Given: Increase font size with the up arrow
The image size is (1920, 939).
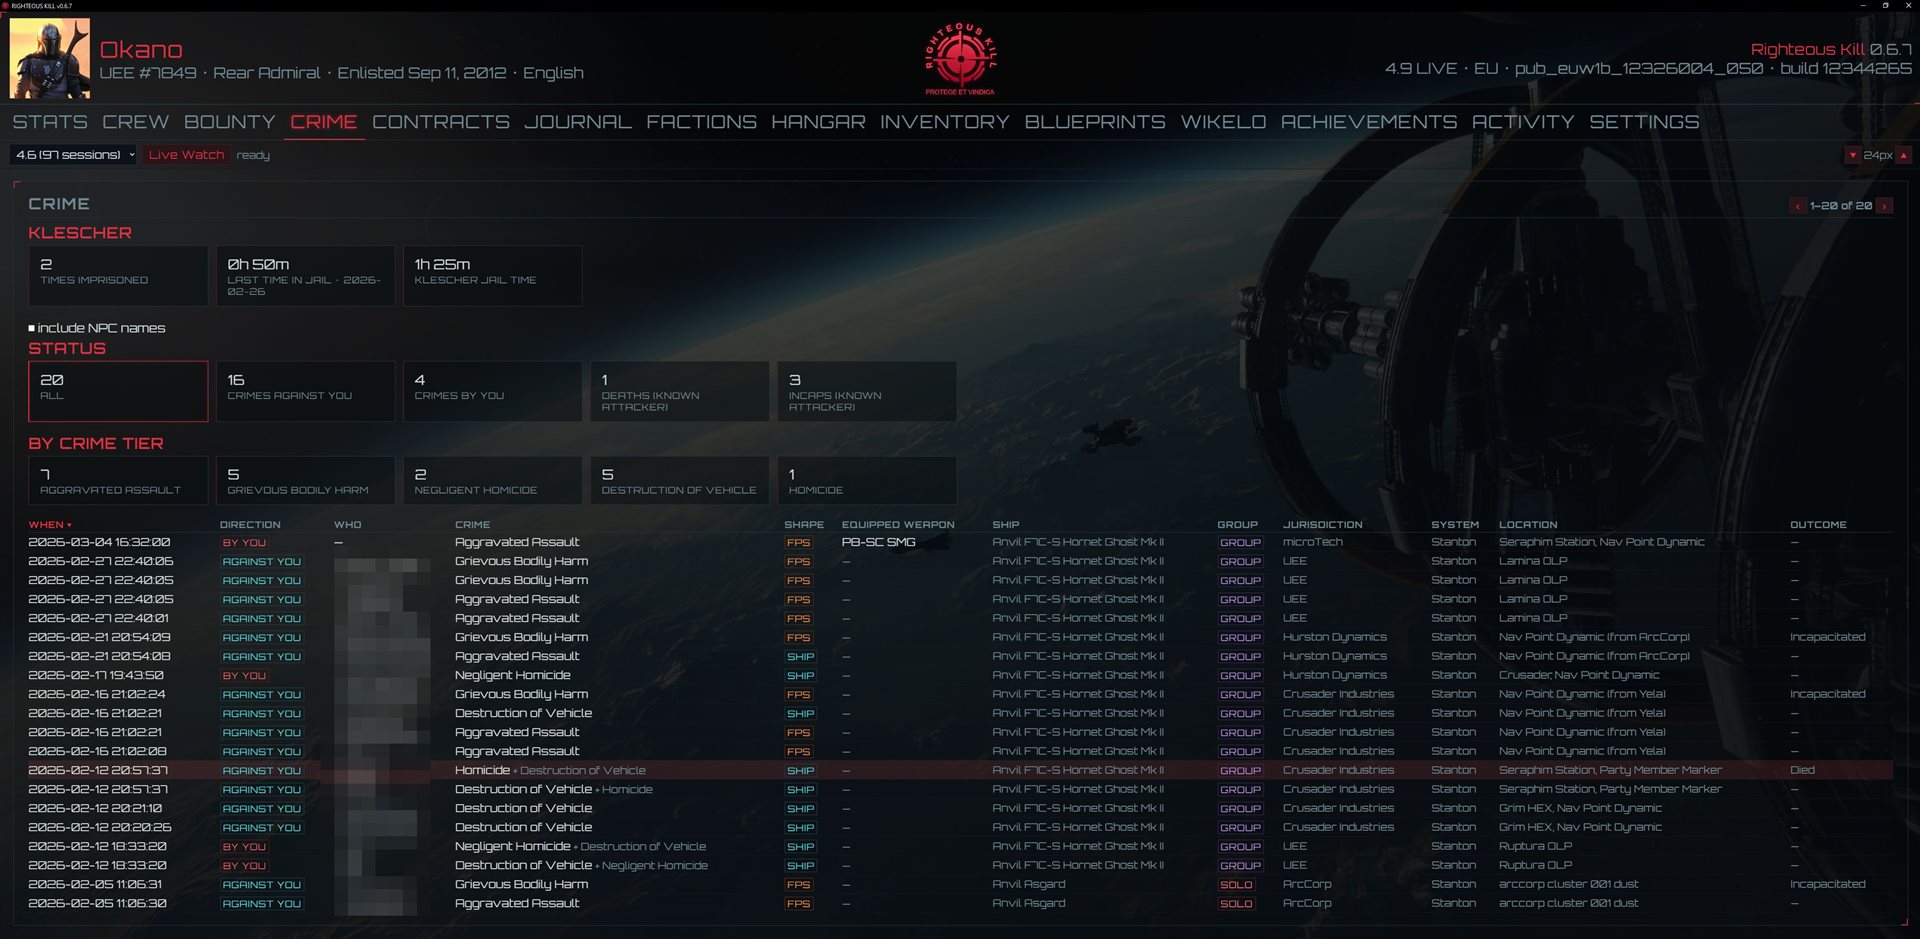Looking at the screenshot, I should tap(1904, 155).
